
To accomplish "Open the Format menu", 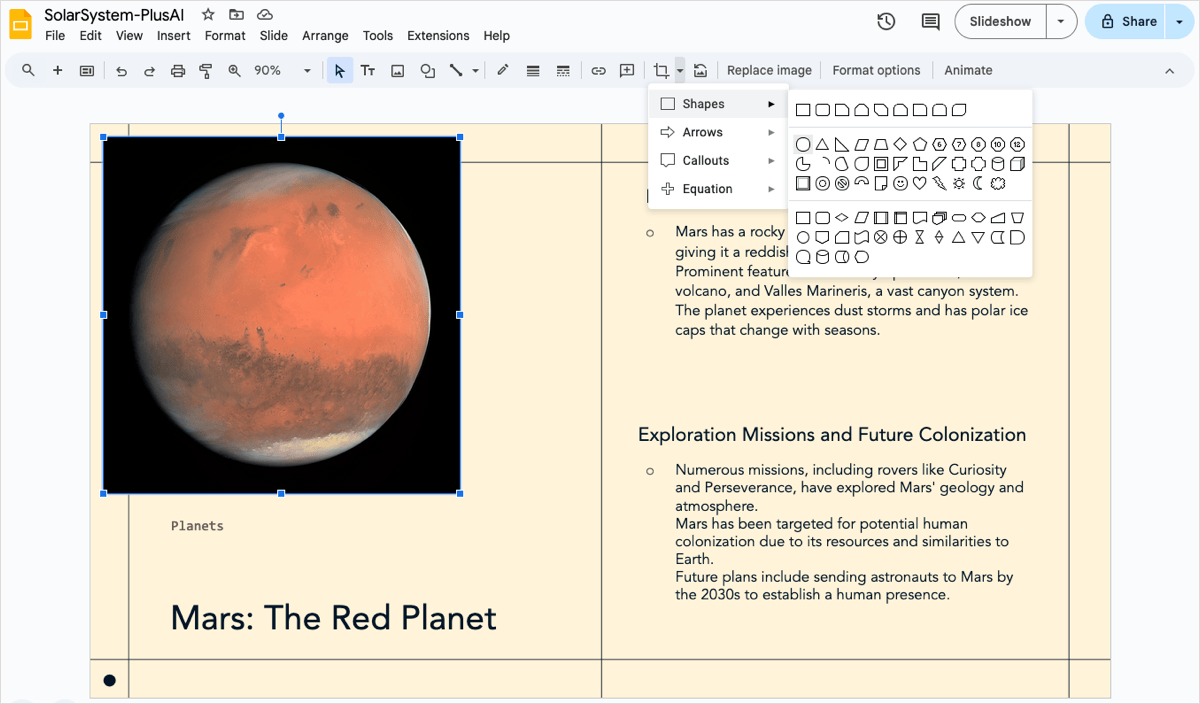I will point(225,36).
